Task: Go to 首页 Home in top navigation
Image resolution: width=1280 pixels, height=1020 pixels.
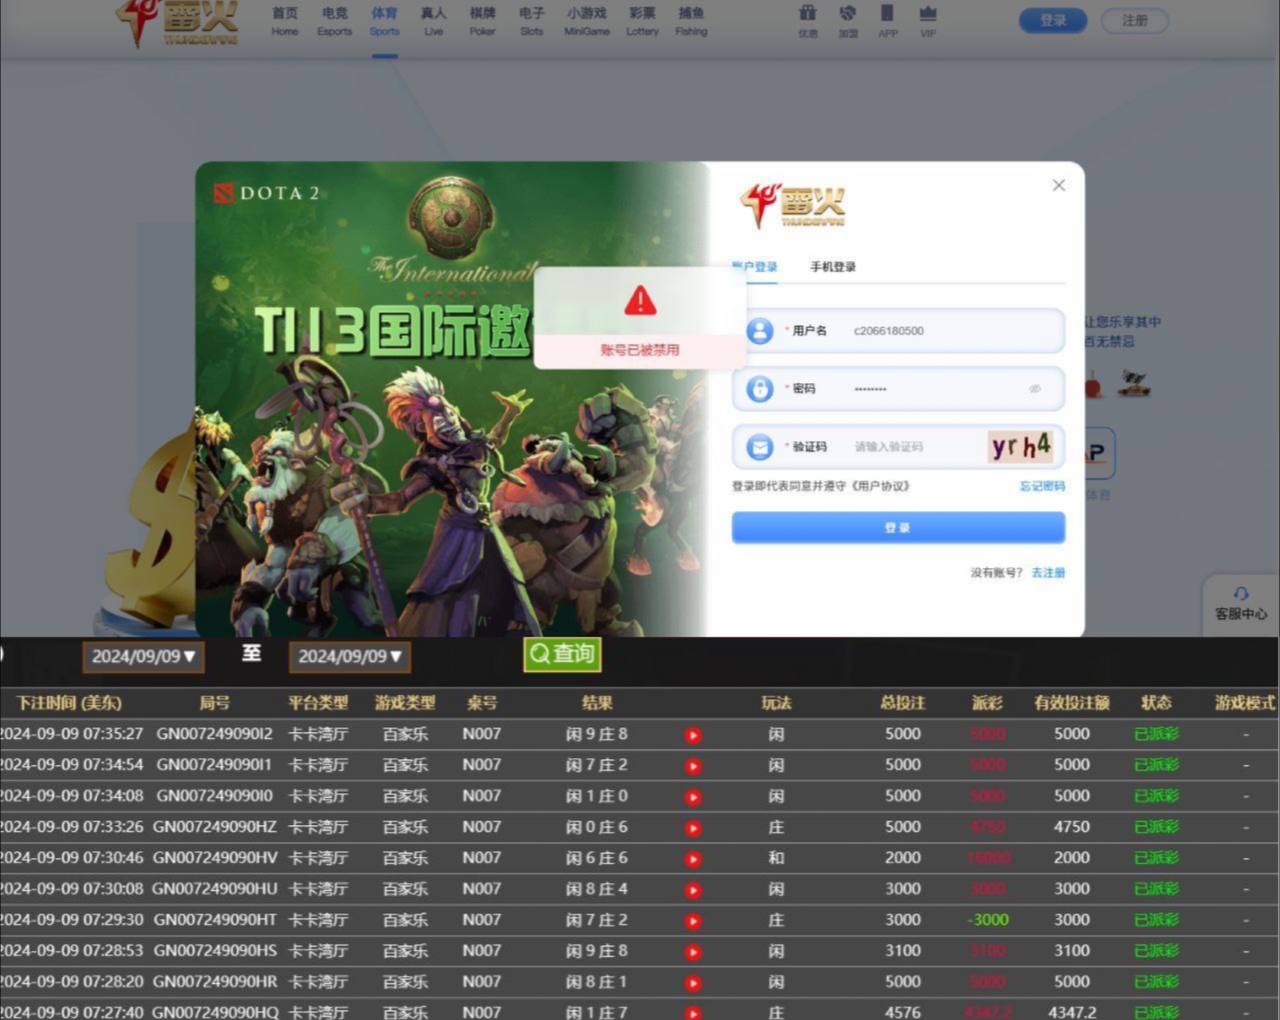Action: (x=285, y=21)
